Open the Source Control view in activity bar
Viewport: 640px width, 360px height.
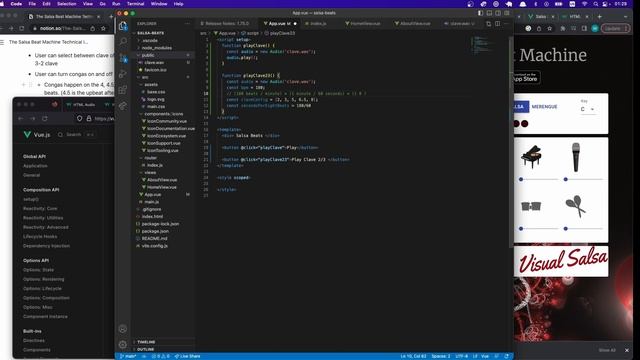(123, 58)
